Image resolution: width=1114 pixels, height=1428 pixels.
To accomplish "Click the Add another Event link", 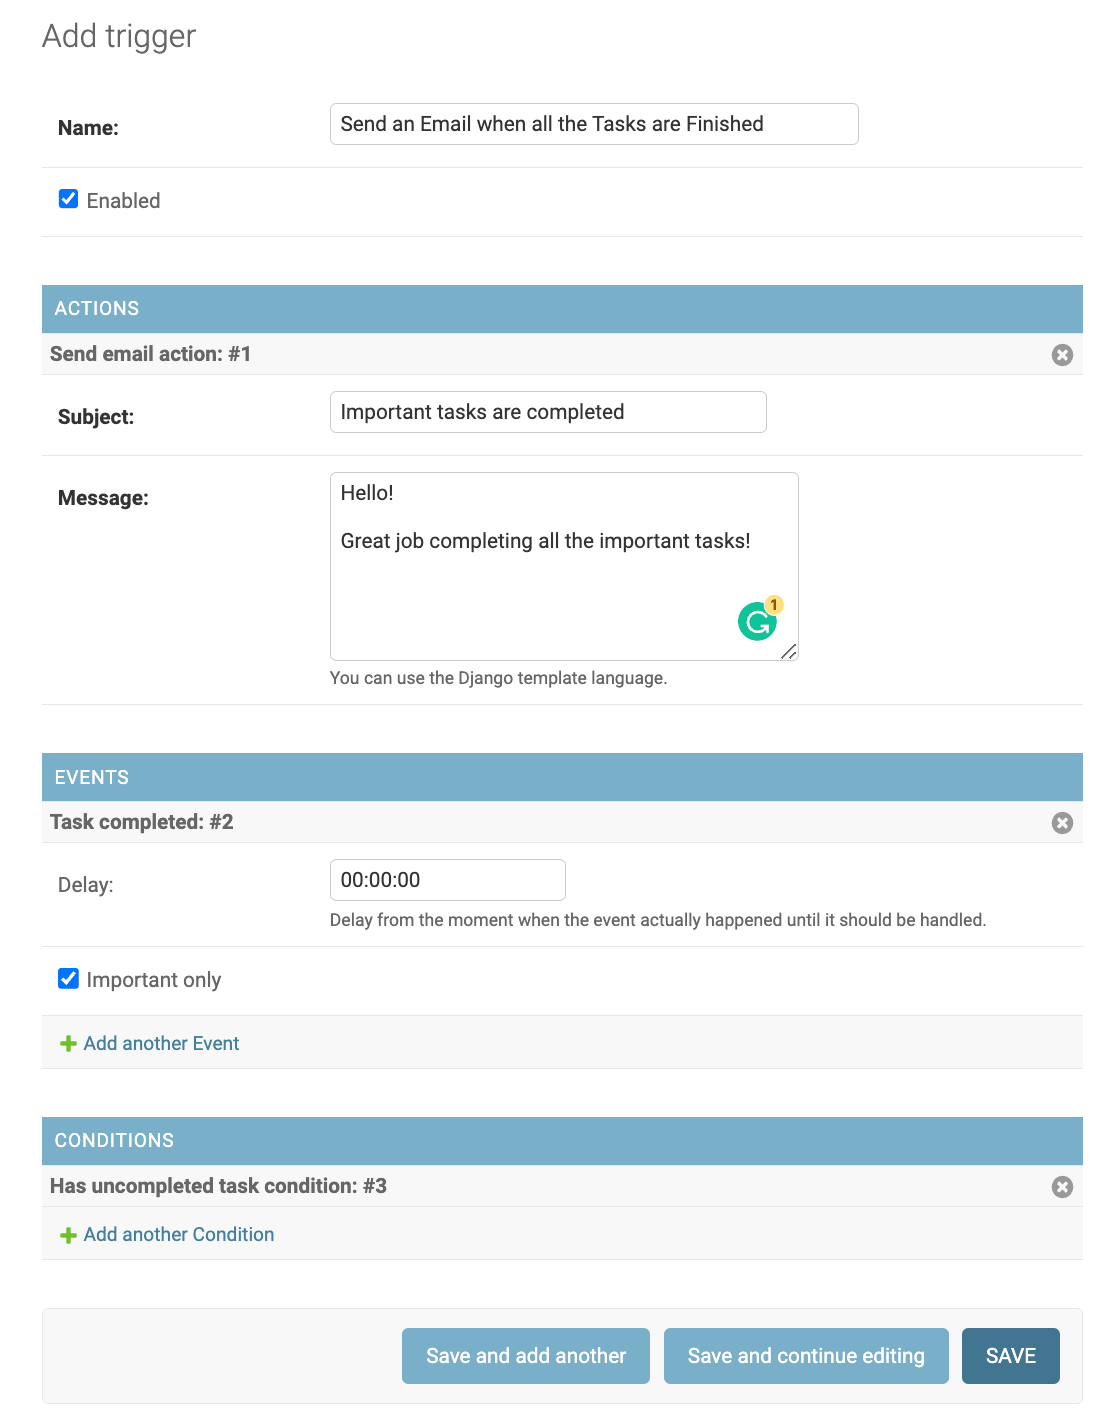I will tap(161, 1044).
